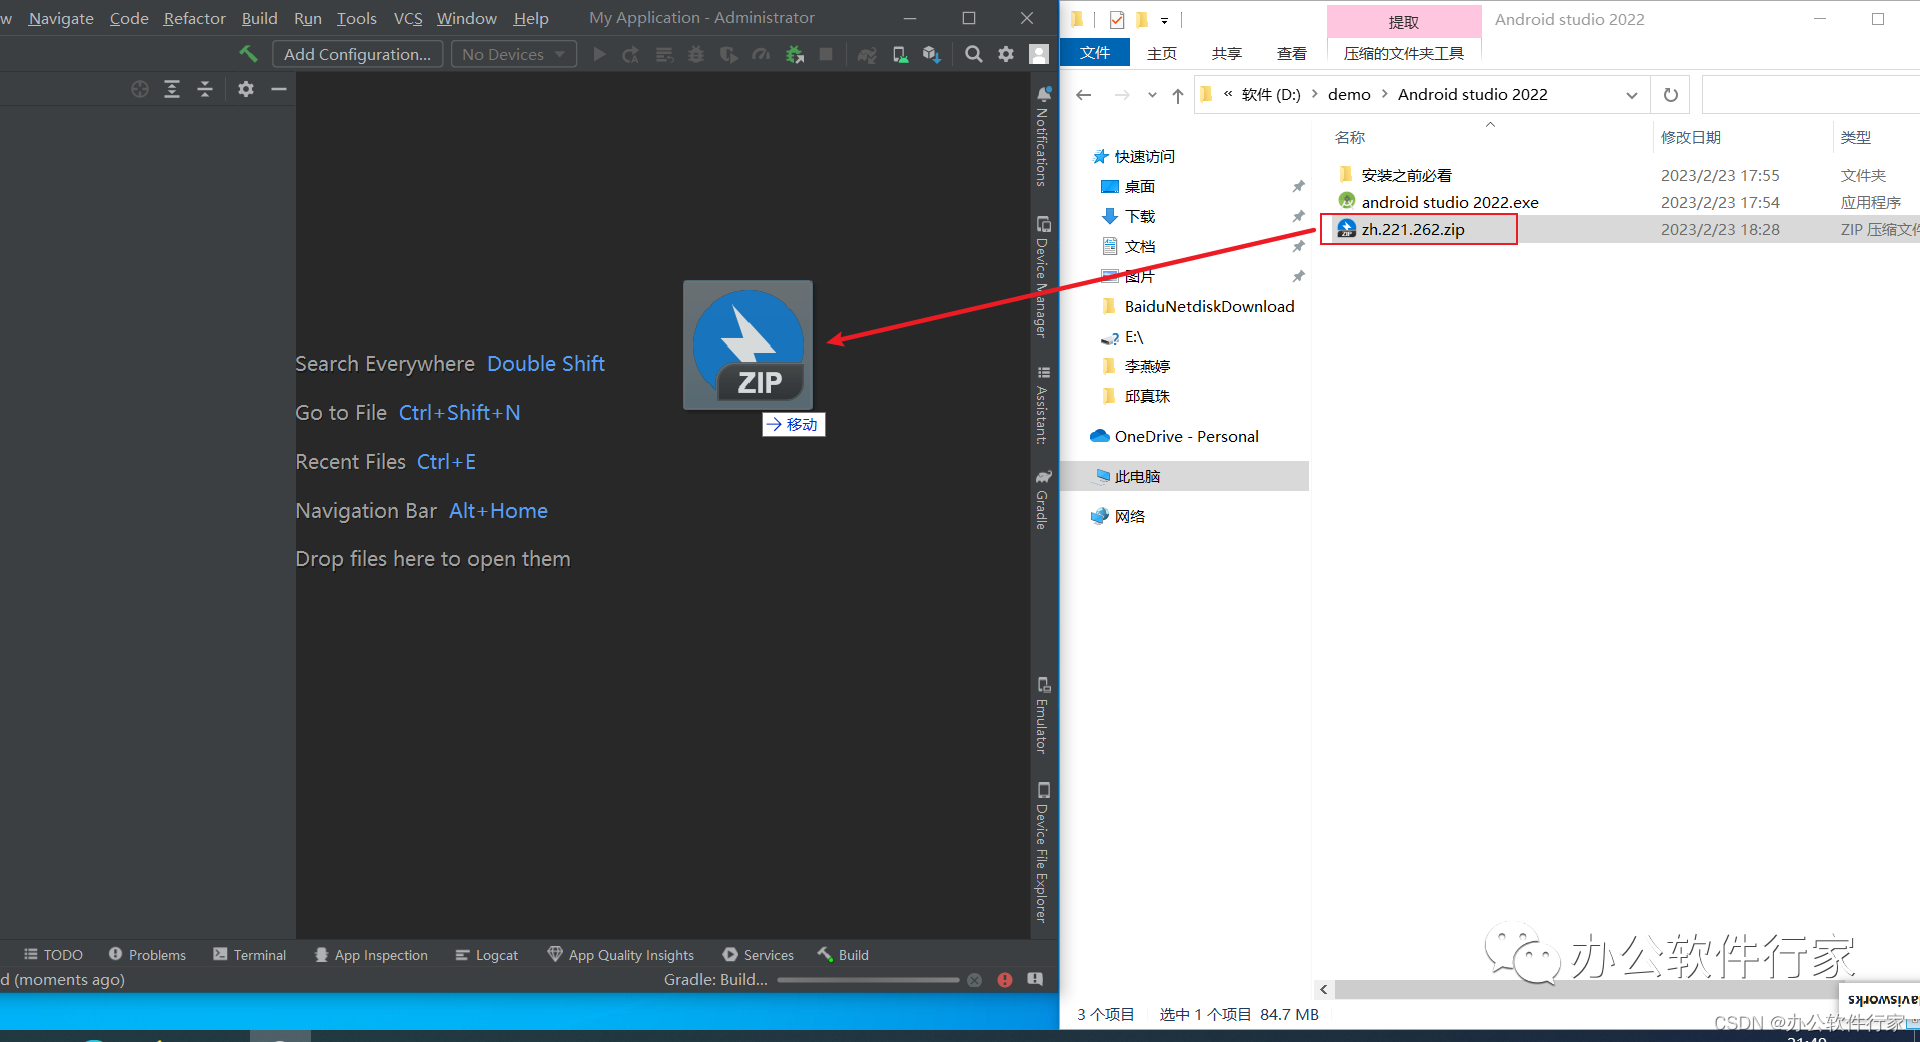Click the Sync Project with Gradle Files elephant icon
The width and height of the screenshot is (1920, 1042).
point(867,55)
